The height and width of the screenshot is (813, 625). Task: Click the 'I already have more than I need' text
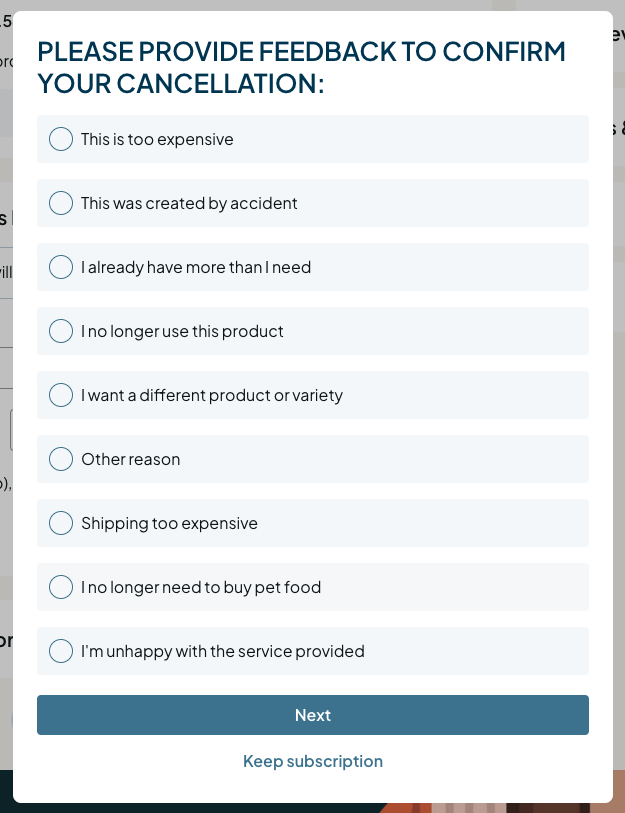(x=196, y=268)
